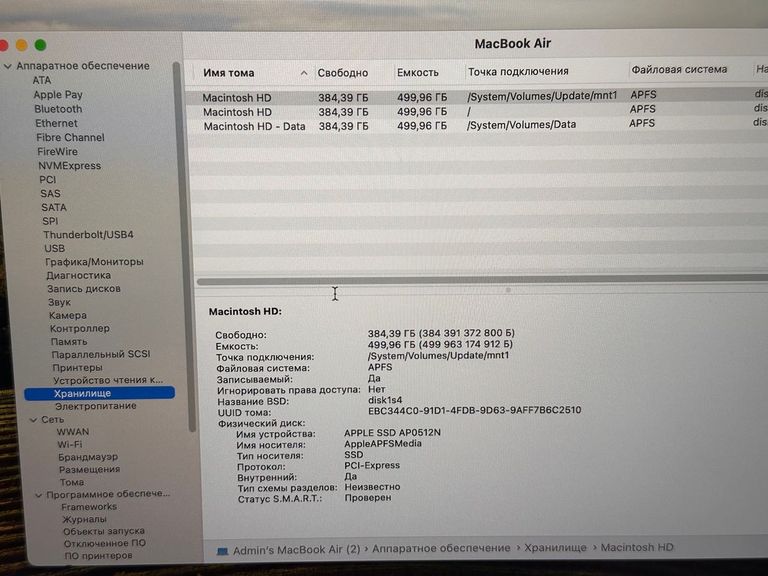Click S.M.A.R.T. status Проверен value
This screenshot has height=576, width=768.
coord(368,498)
